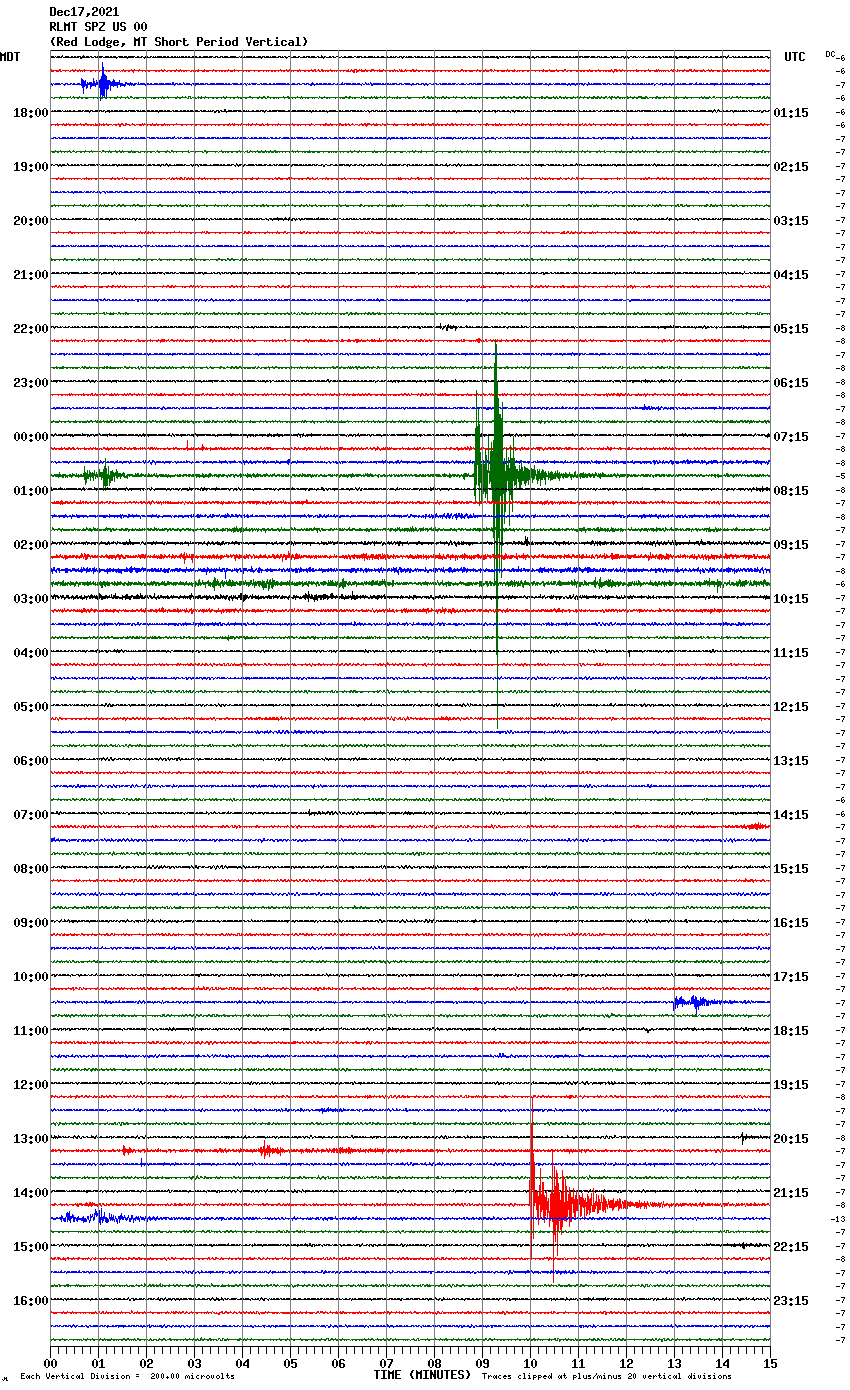This screenshot has height=1390, width=850.
Task: Select the MDT timezone label at top left
Action: pos(10,57)
